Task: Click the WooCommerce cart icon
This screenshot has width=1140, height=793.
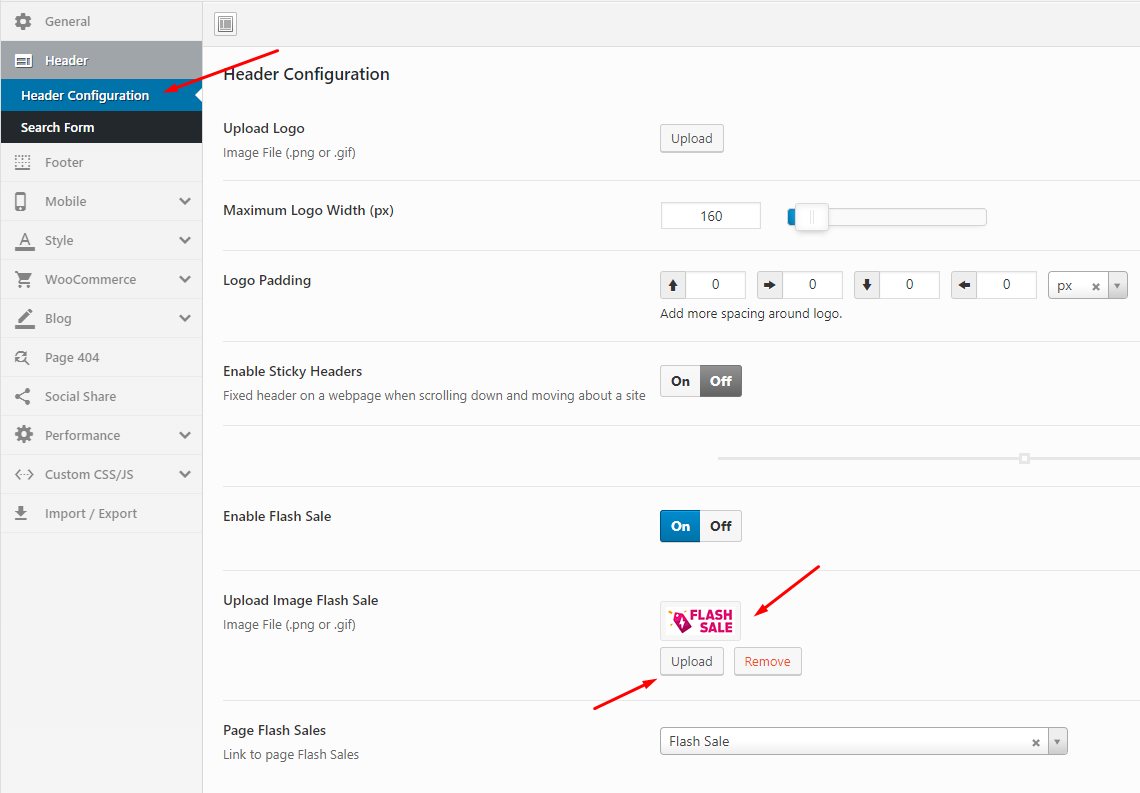Action: [x=23, y=279]
